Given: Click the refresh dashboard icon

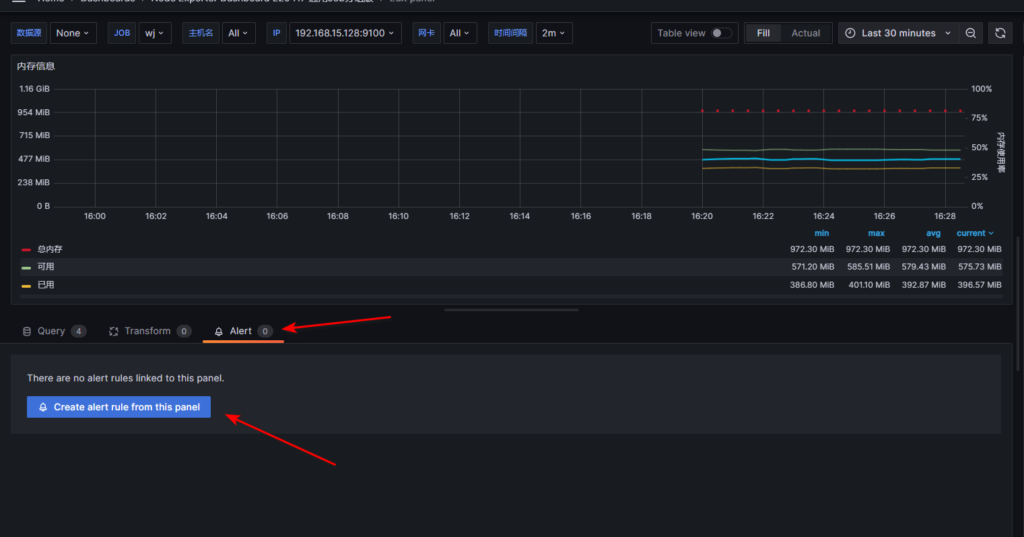Looking at the screenshot, I should 999,33.
